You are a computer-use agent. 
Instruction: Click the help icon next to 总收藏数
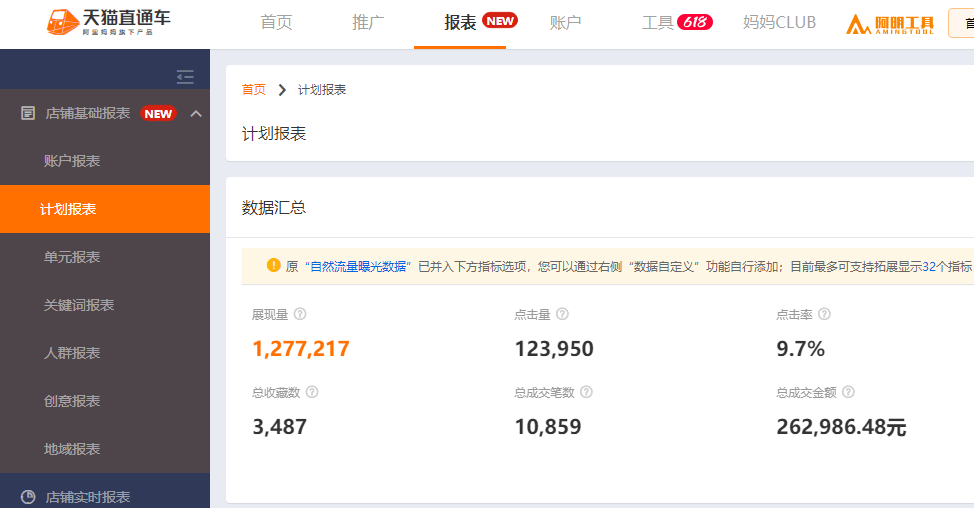click(x=312, y=392)
